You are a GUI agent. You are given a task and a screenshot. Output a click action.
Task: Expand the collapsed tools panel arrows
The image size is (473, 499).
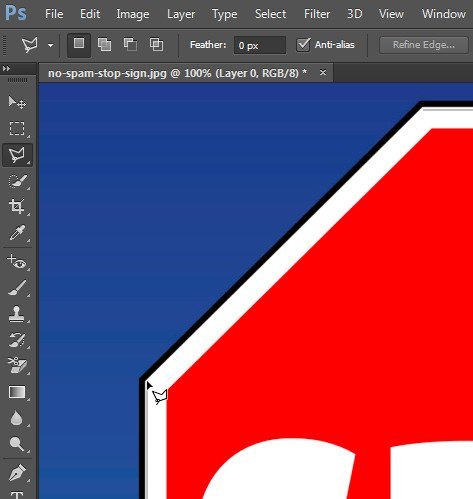click(x=6, y=68)
